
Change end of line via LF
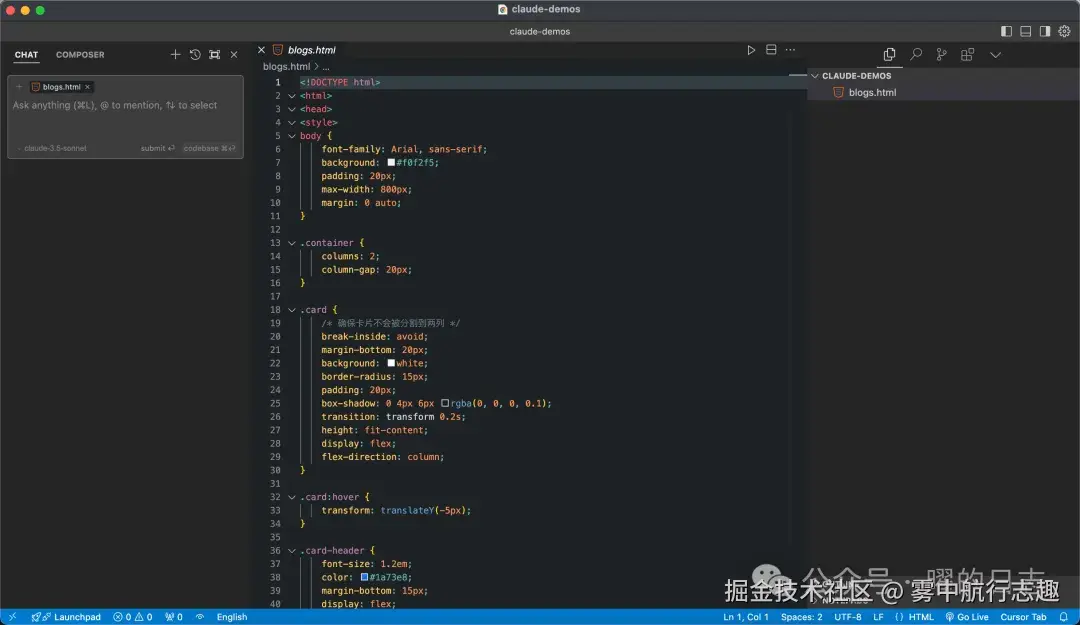pyautogui.click(x=878, y=617)
